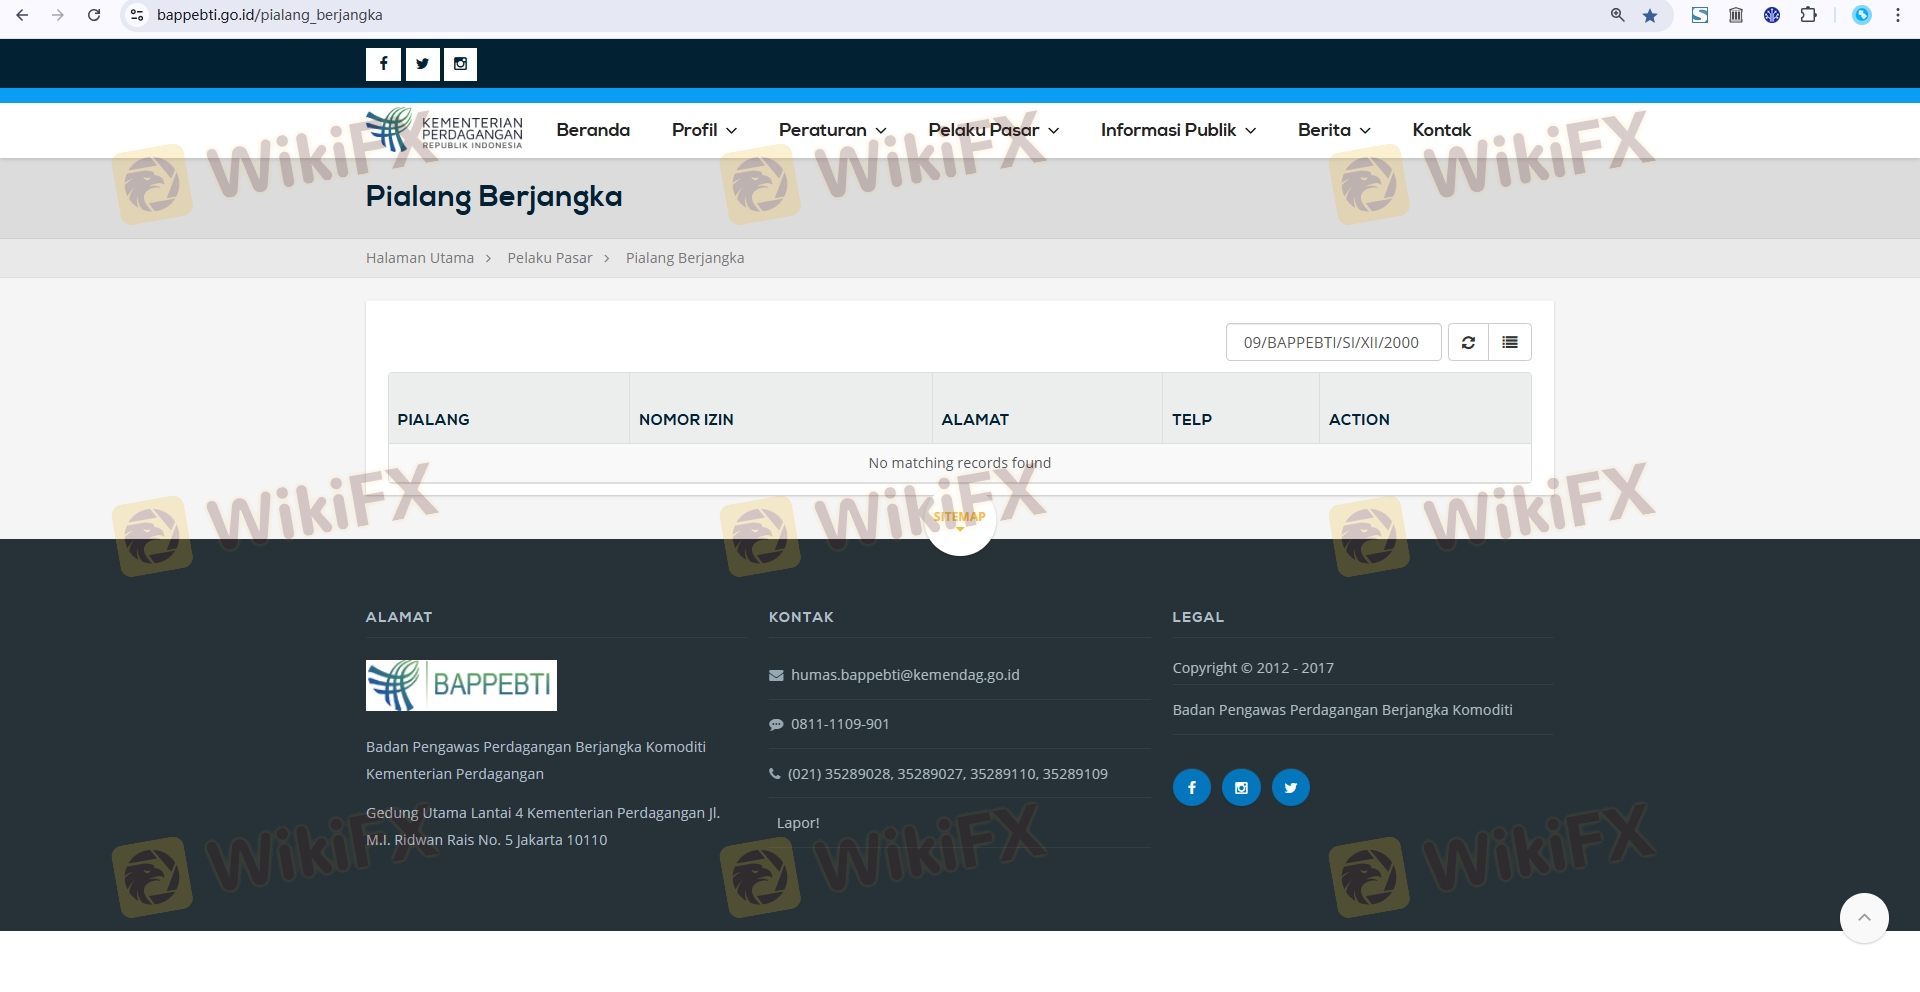This screenshot has width=1920, height=992.
Task: Open the Kontak menu item
Action: tap(1441, 130)
